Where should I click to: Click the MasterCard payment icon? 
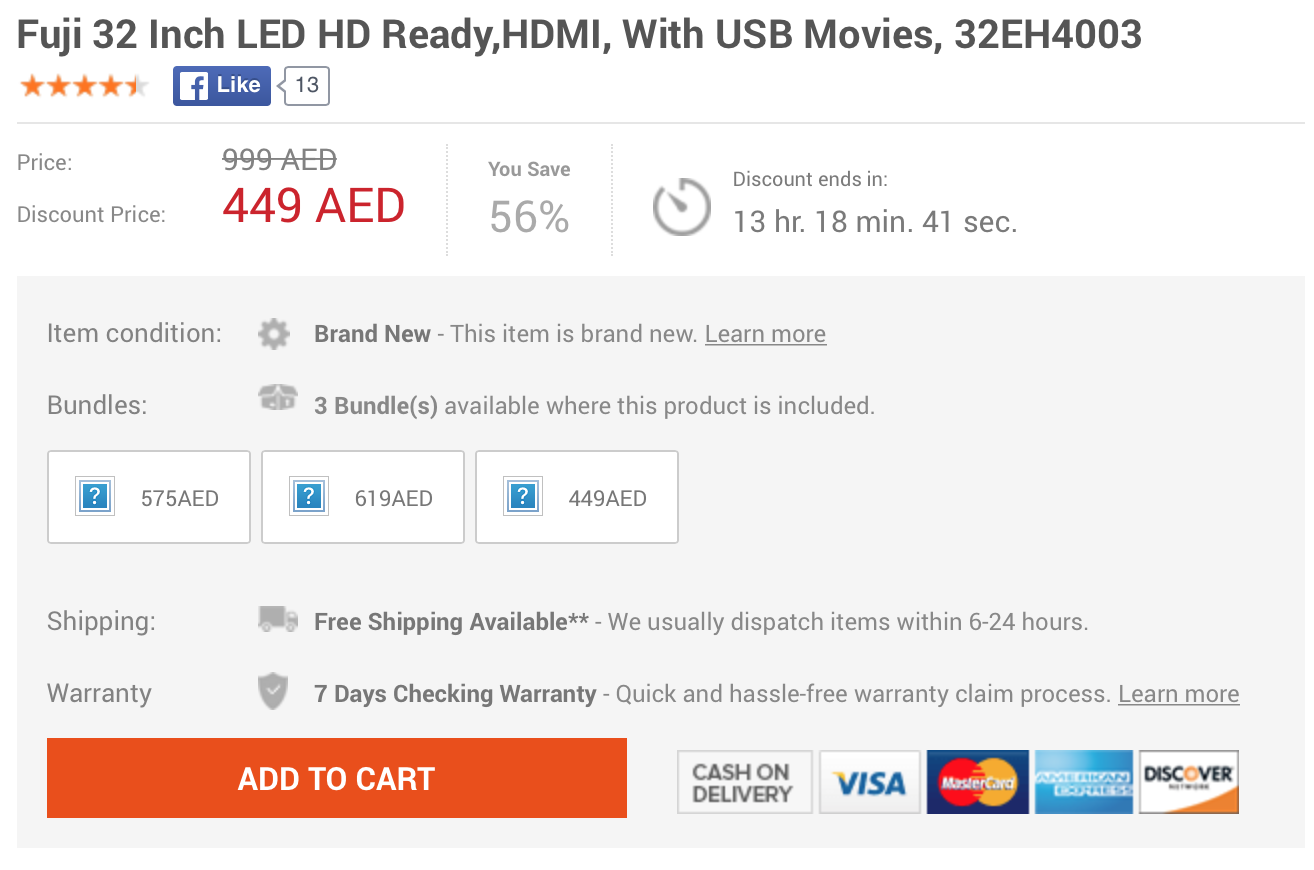(977, 782)
